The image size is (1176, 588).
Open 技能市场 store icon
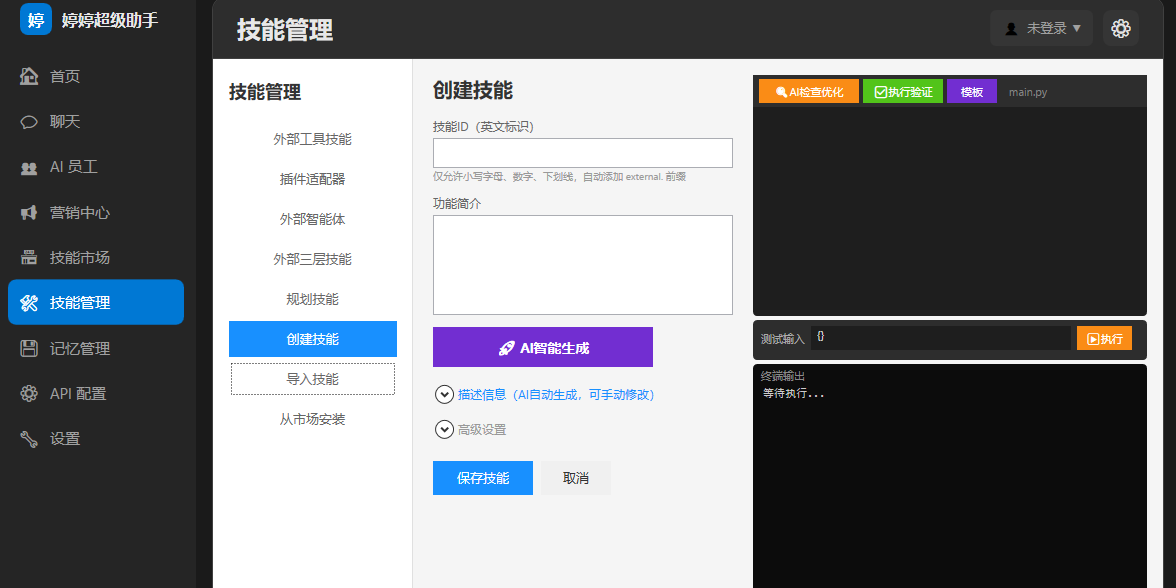point(29,258)
